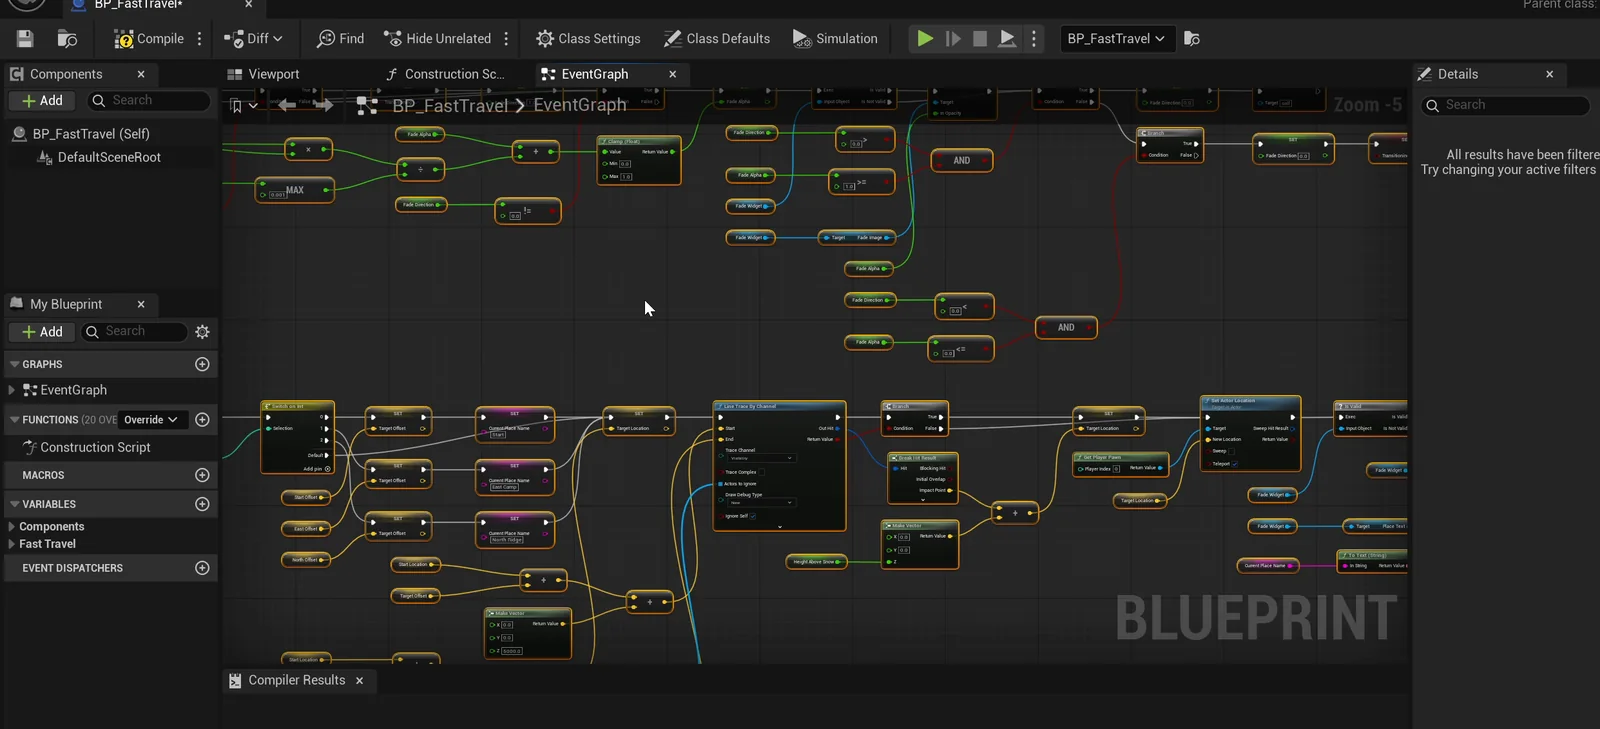
Task: Open the functions Override dropdown
Action: 151,420
